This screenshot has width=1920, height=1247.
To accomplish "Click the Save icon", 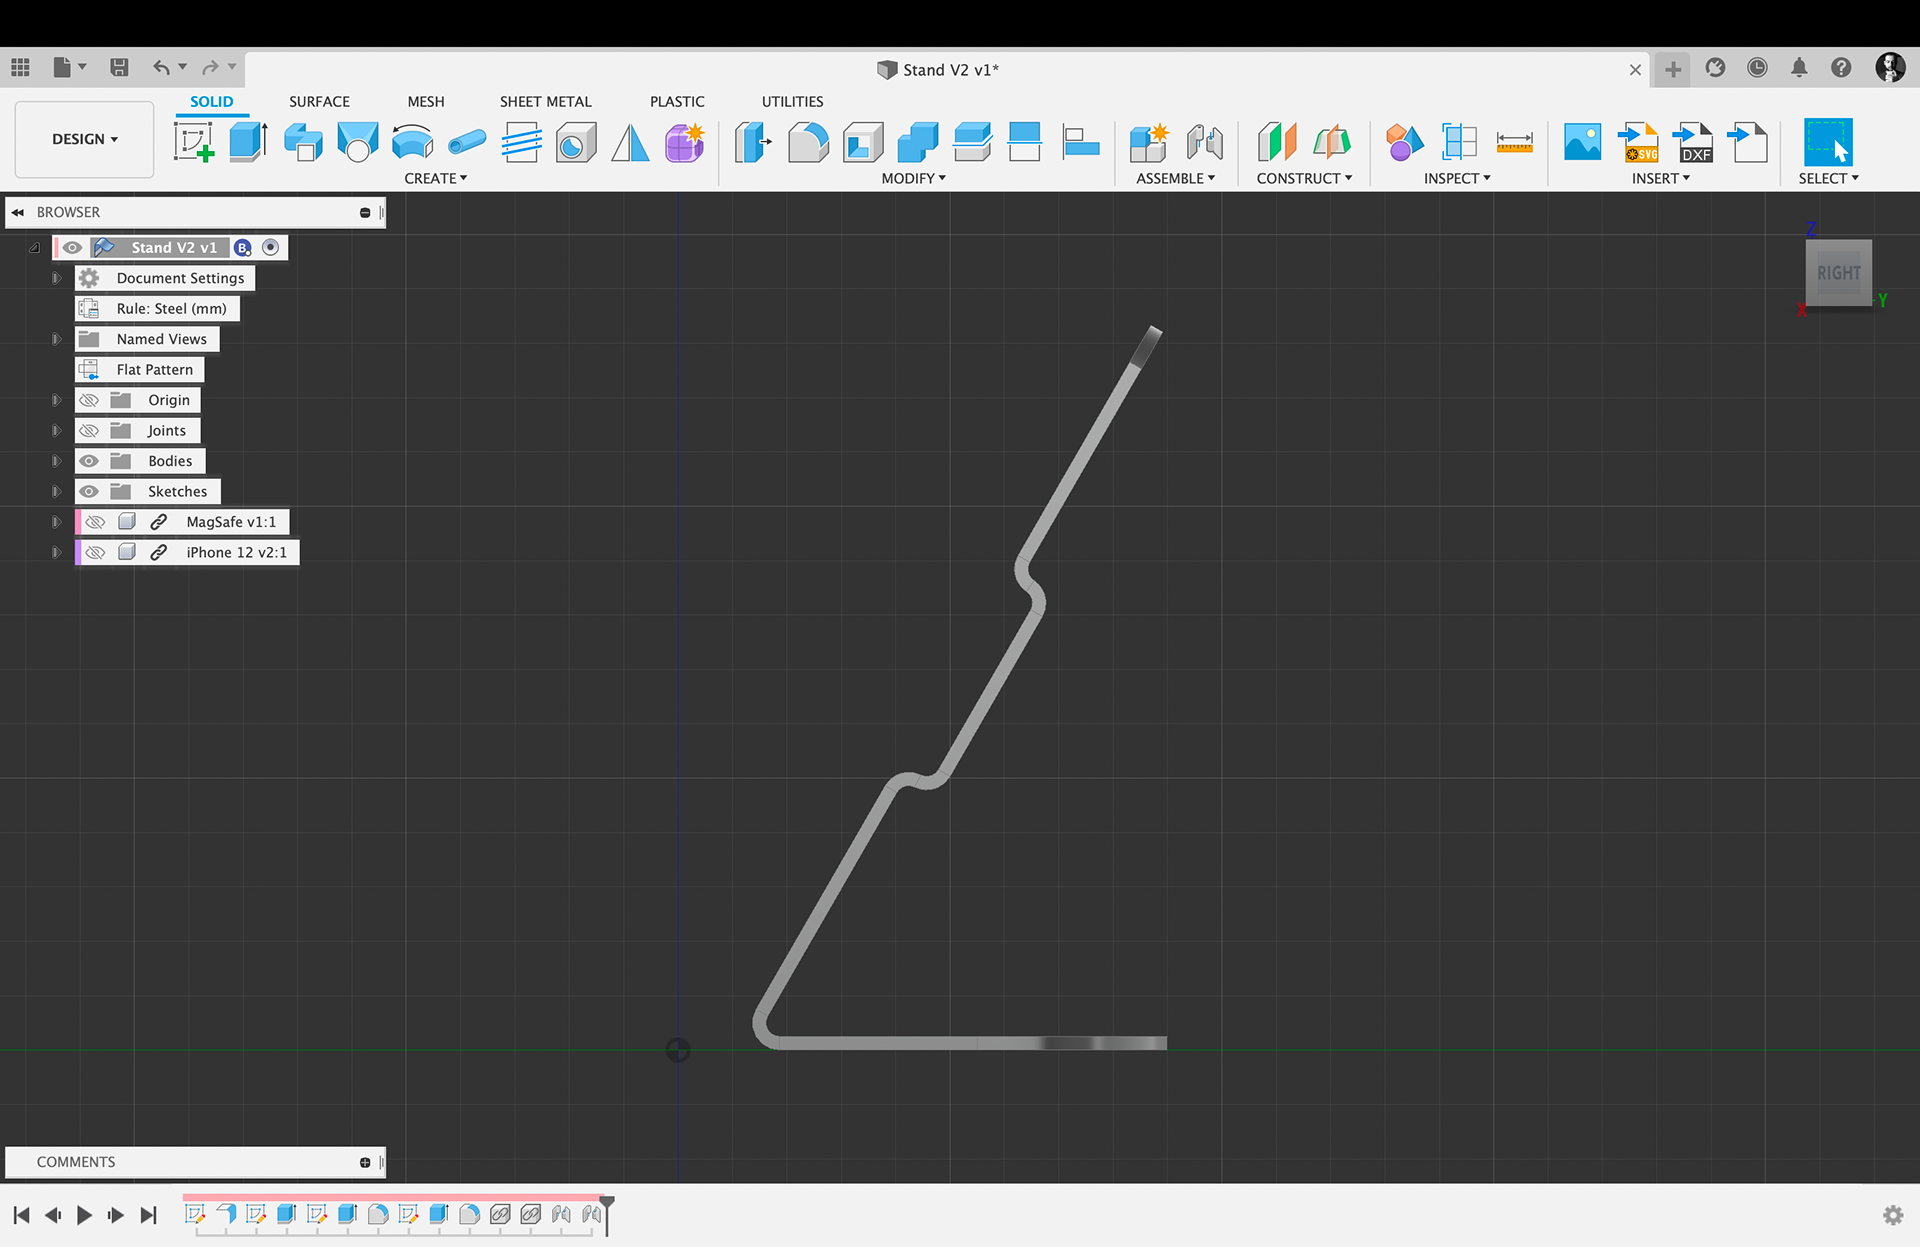I will (x=119, y=68).
